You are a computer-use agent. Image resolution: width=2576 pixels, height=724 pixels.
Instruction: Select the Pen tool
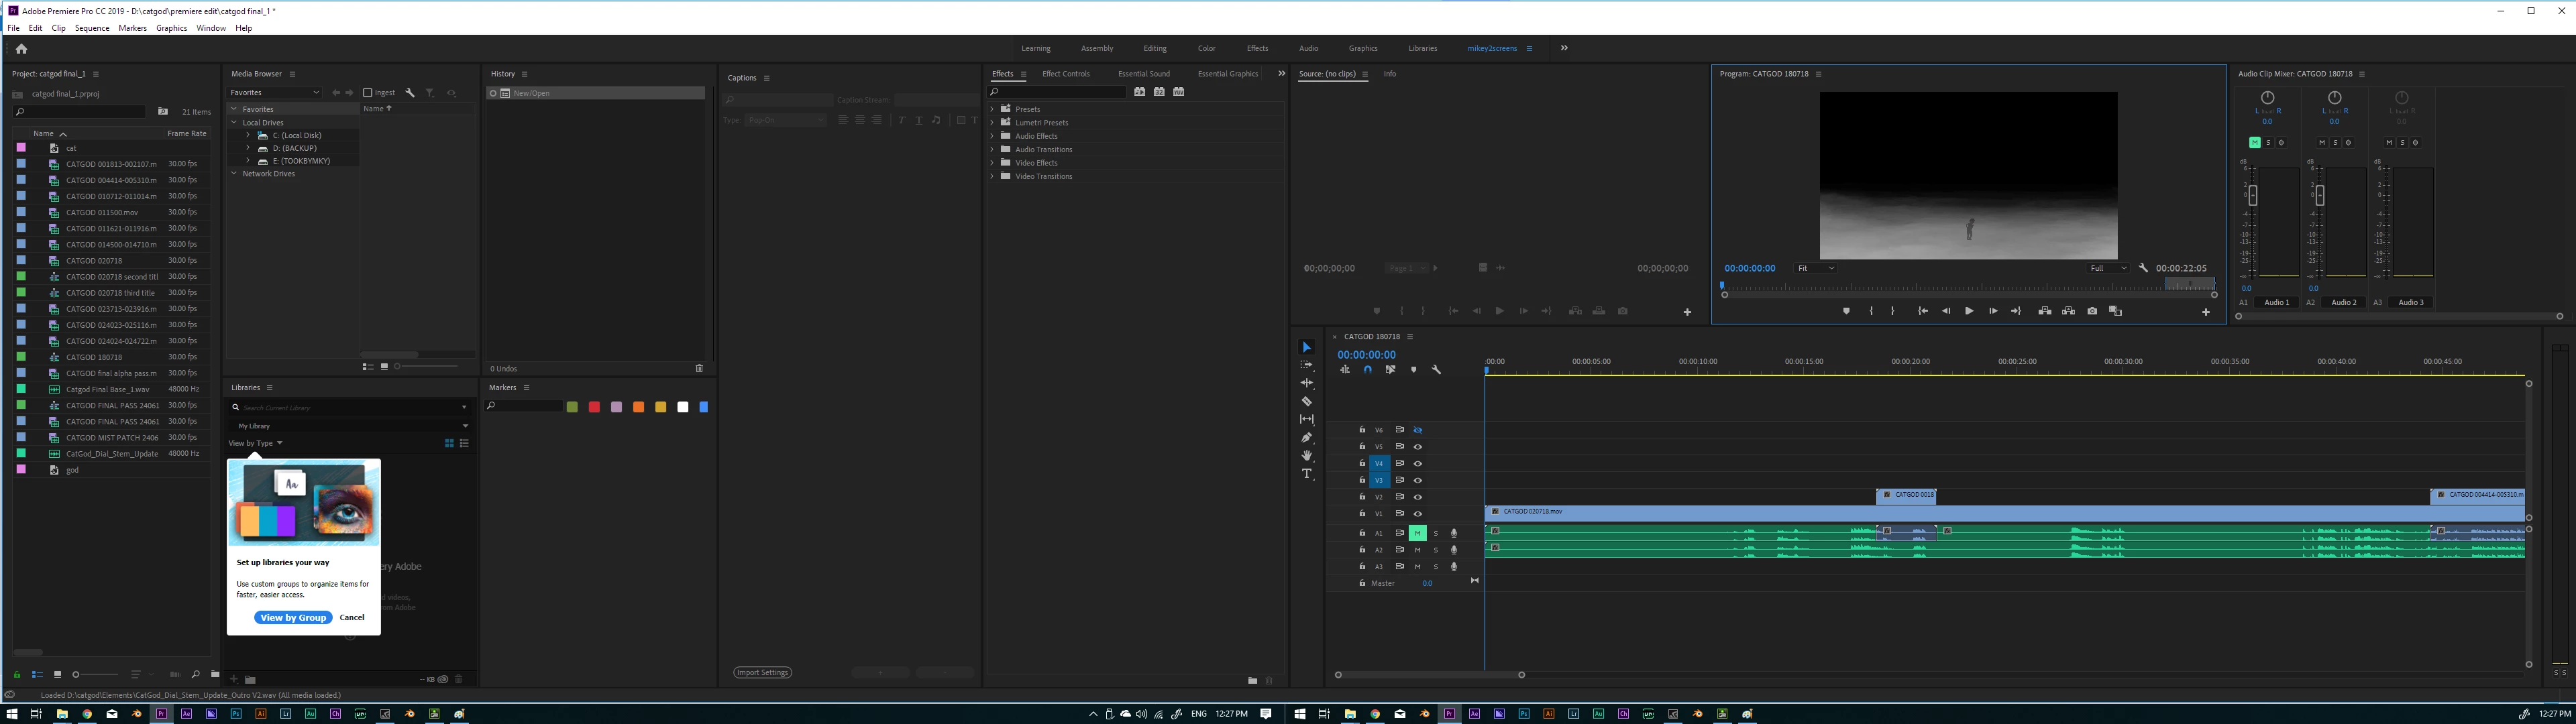(1306, 437)
